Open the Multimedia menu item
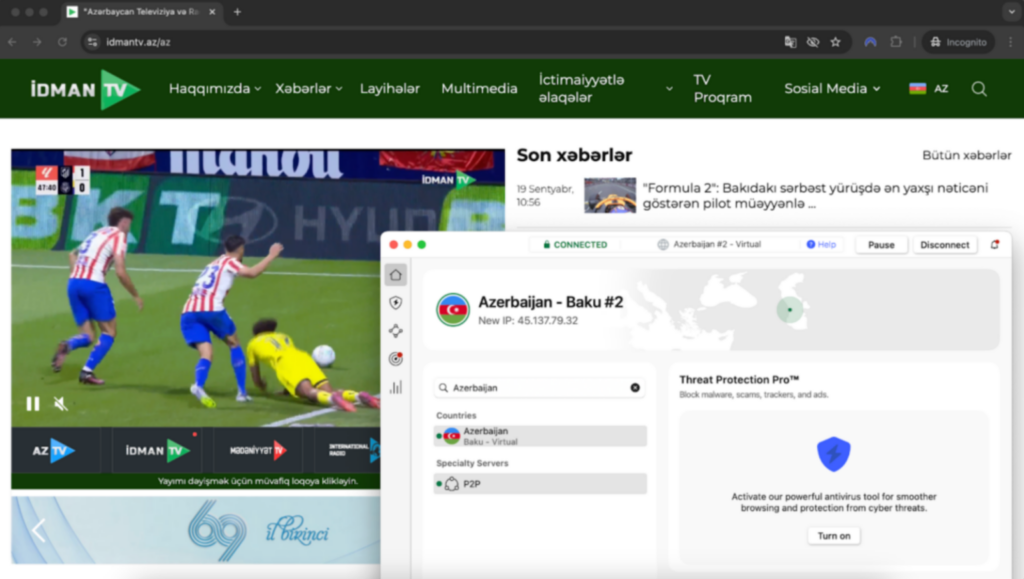This screenshot has width=1024, height=579. 479,89
